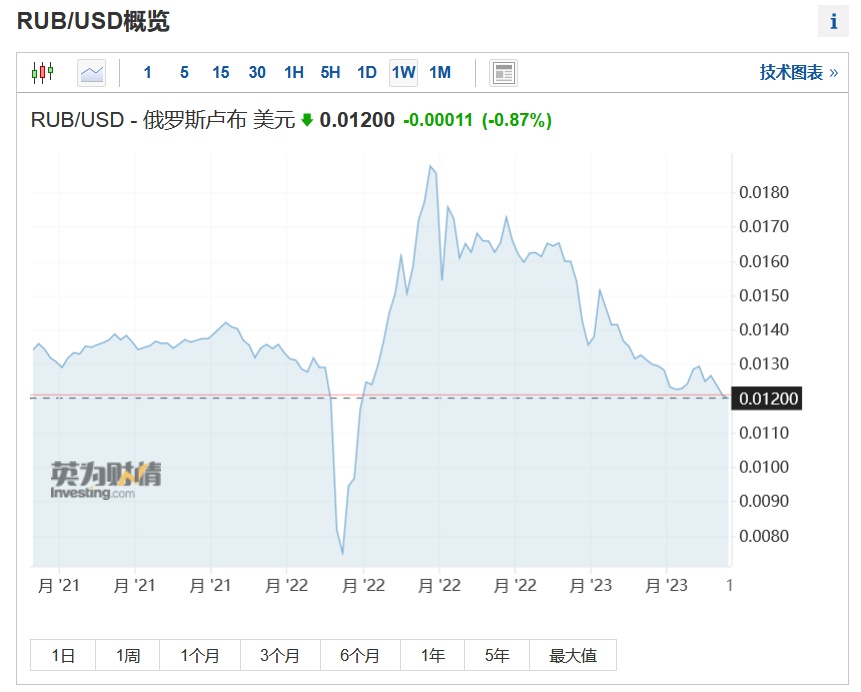This screenshot has width=861, height=692.
Task: Click the info icon beside RUB/USD overview
Action: pos(833,21)
